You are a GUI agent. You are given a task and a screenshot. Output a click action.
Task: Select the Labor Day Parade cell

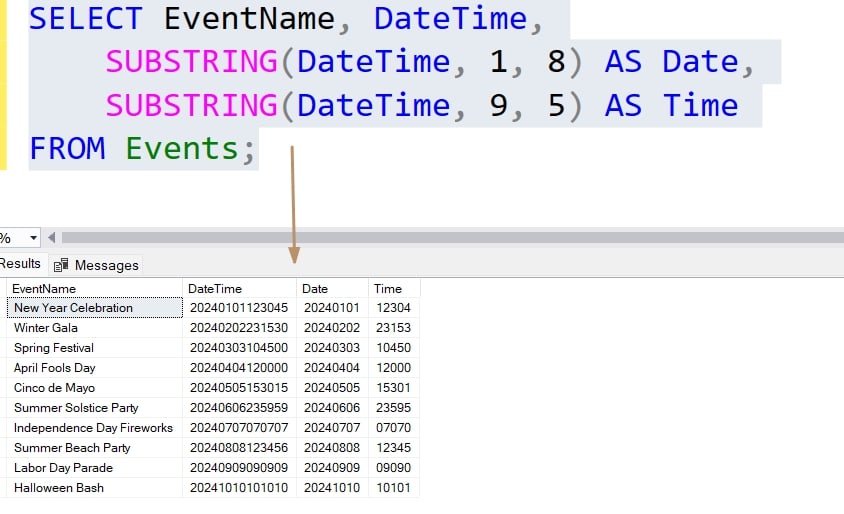(95, 468)
